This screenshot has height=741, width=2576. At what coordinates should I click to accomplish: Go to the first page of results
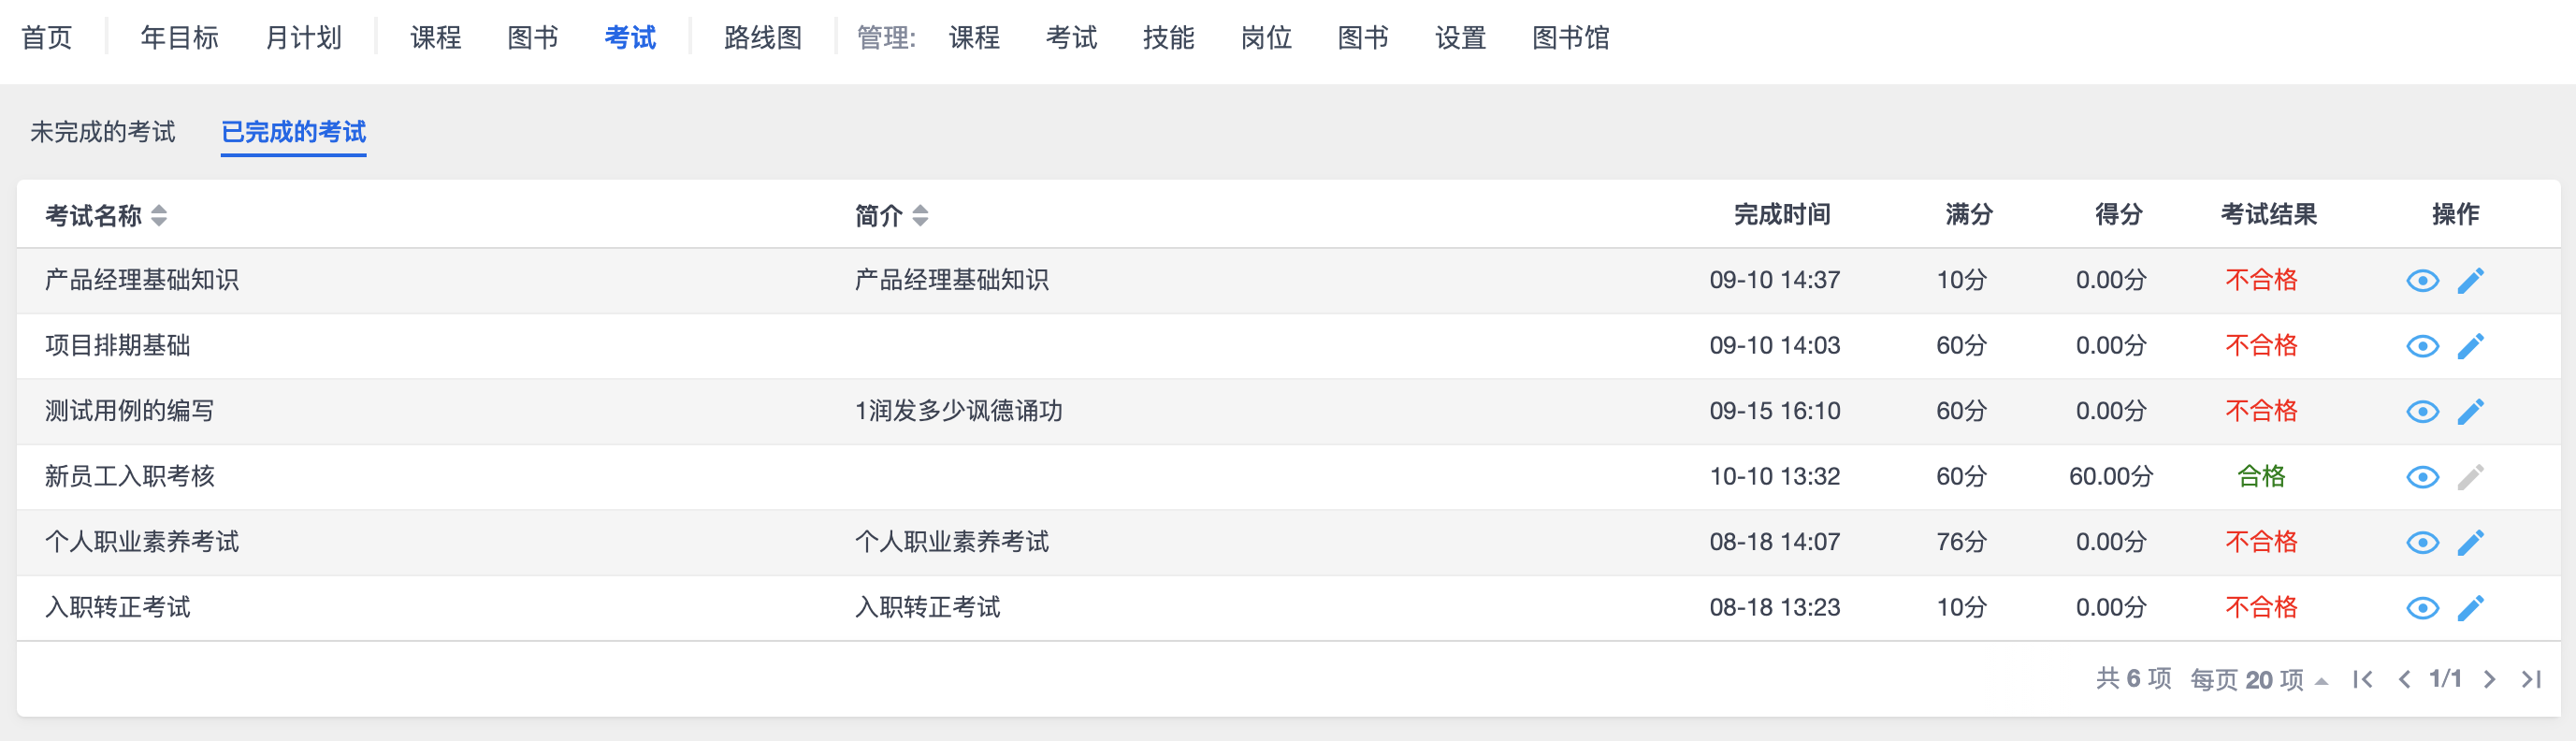coord(2363,680)
